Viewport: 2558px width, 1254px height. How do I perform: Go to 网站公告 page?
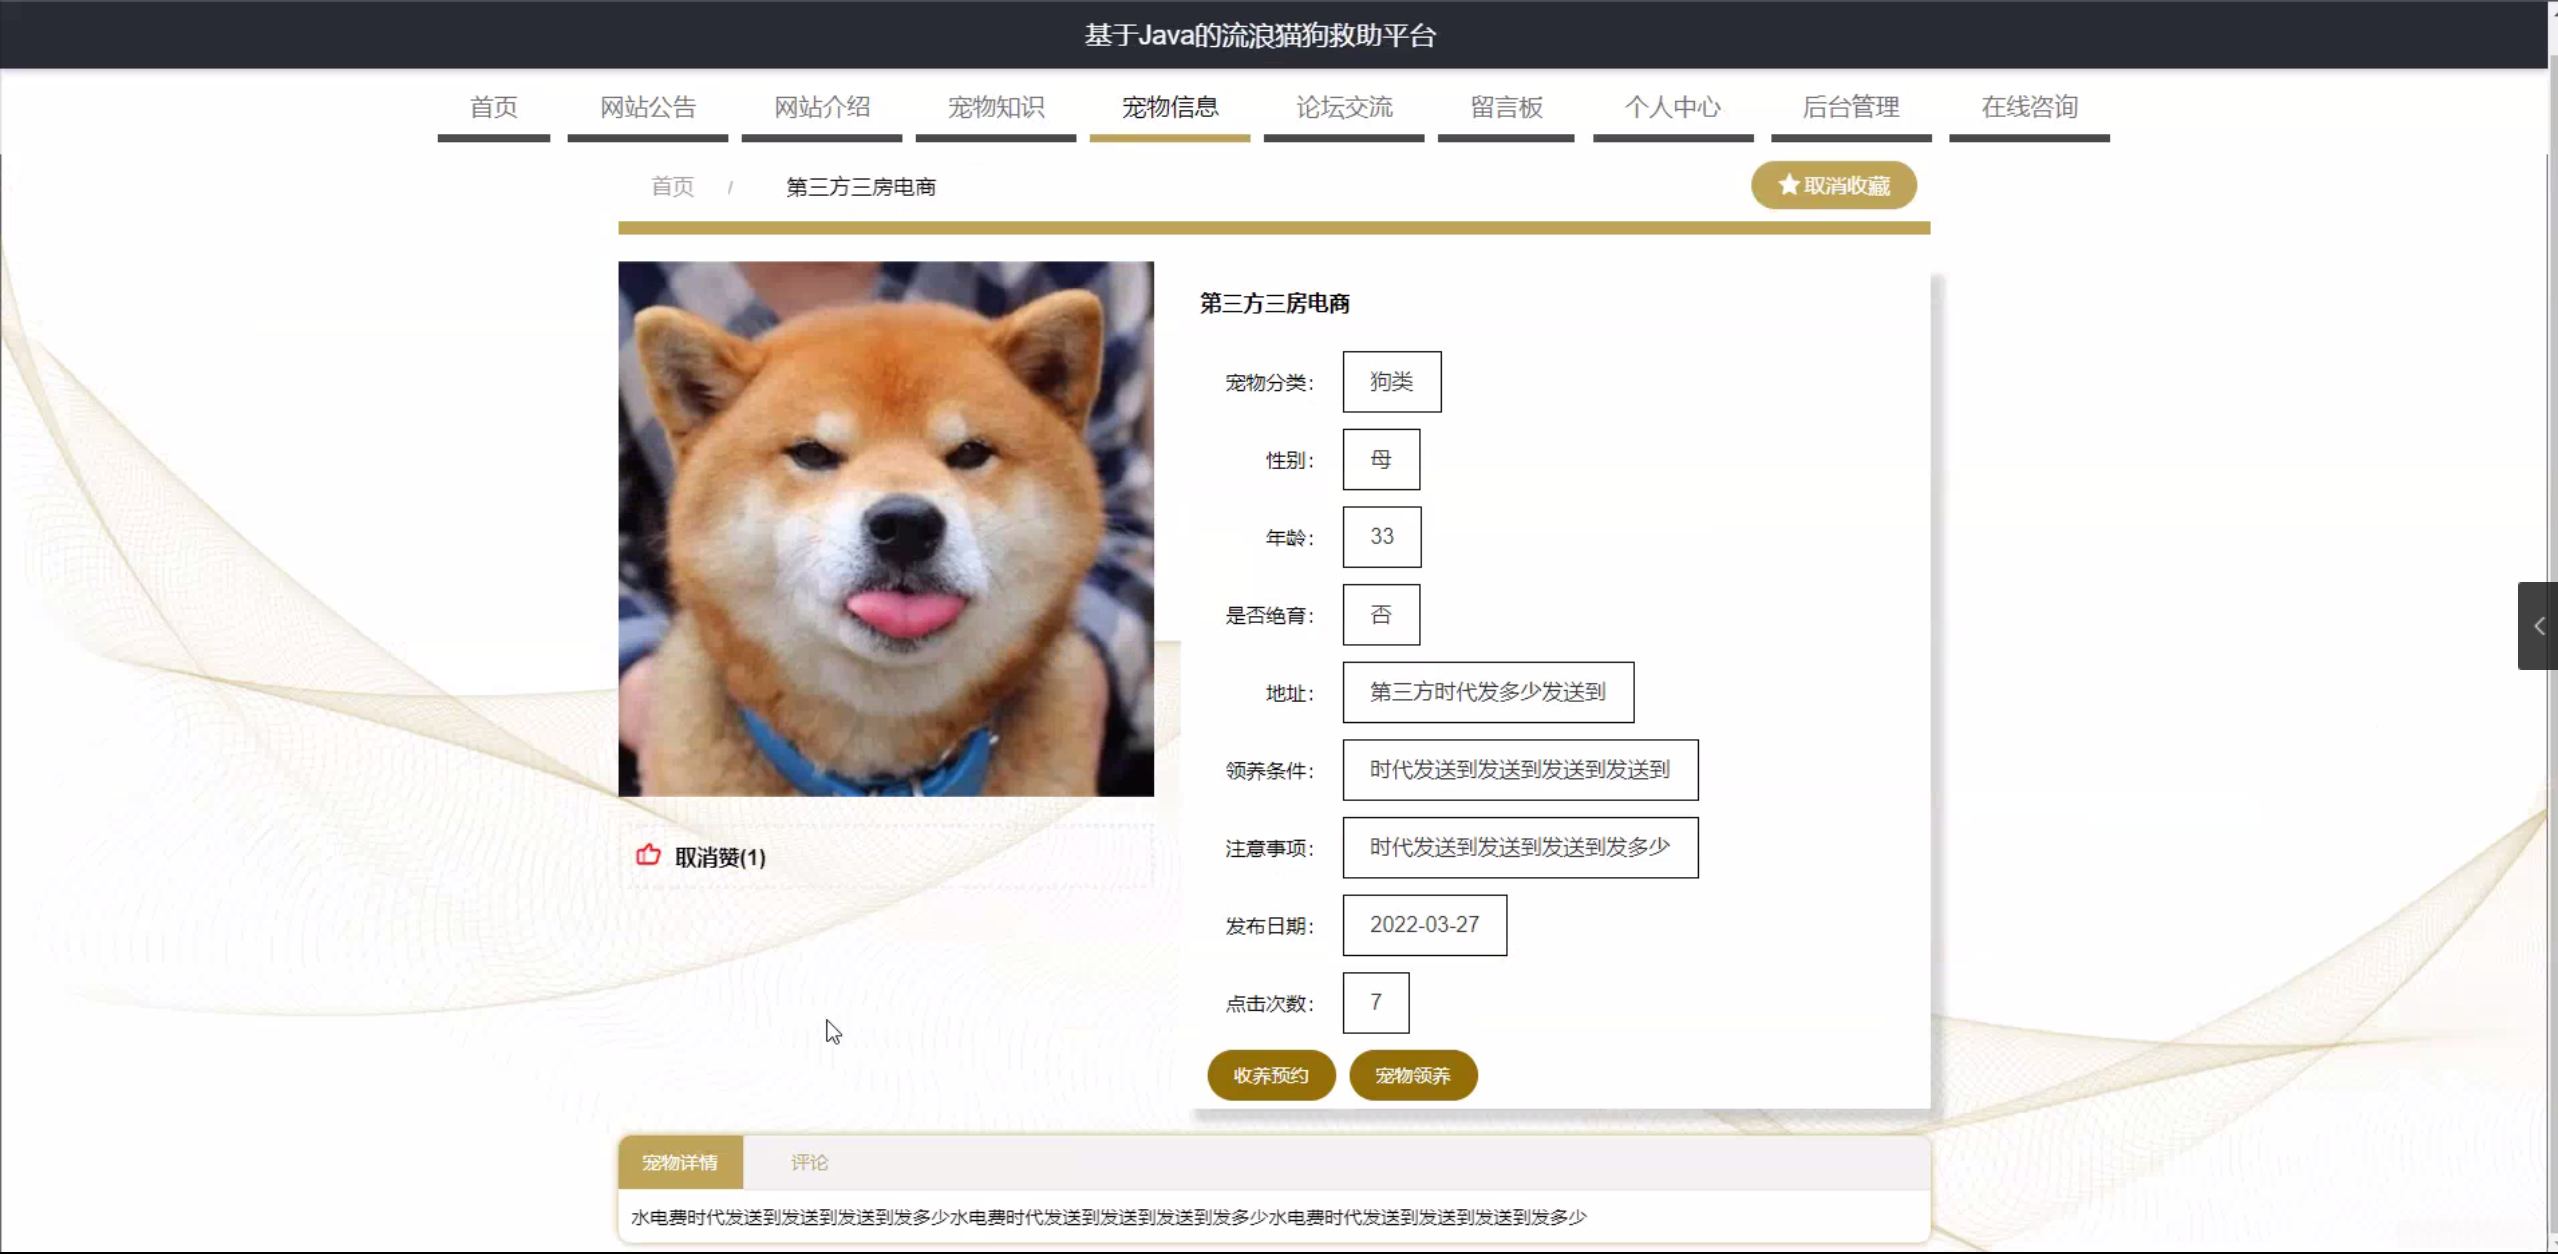[x=647, y=107]
